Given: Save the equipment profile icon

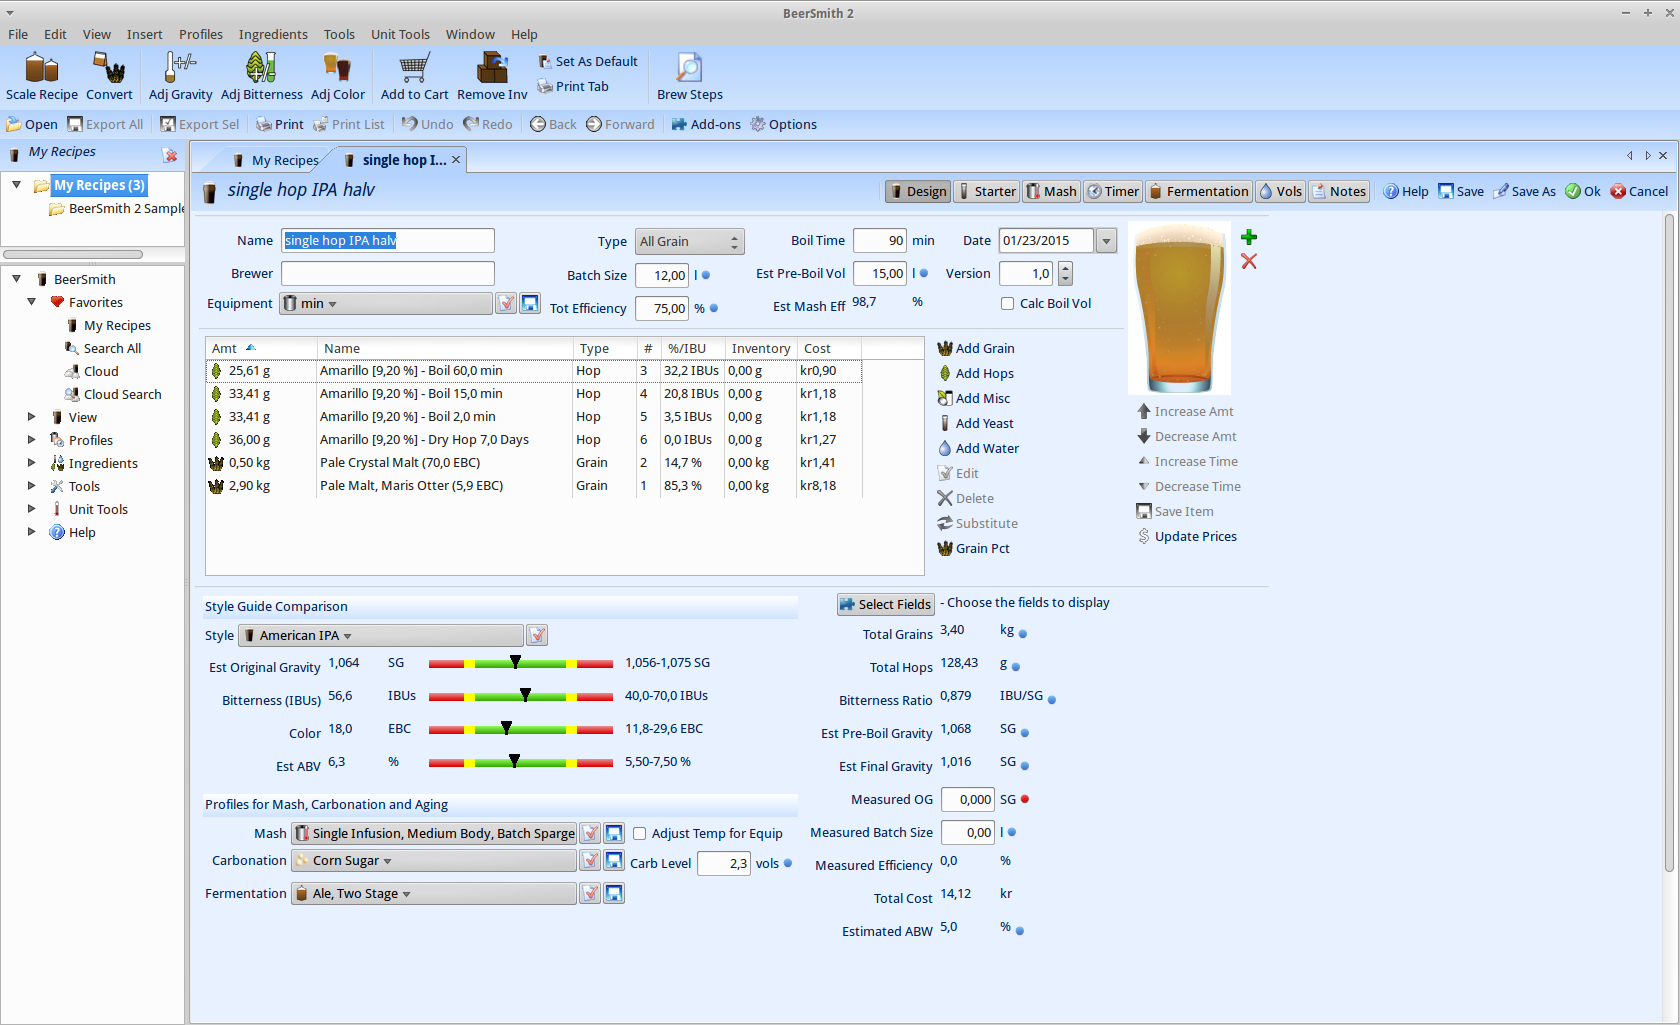Looking at the screenshot, I should 530,303.
